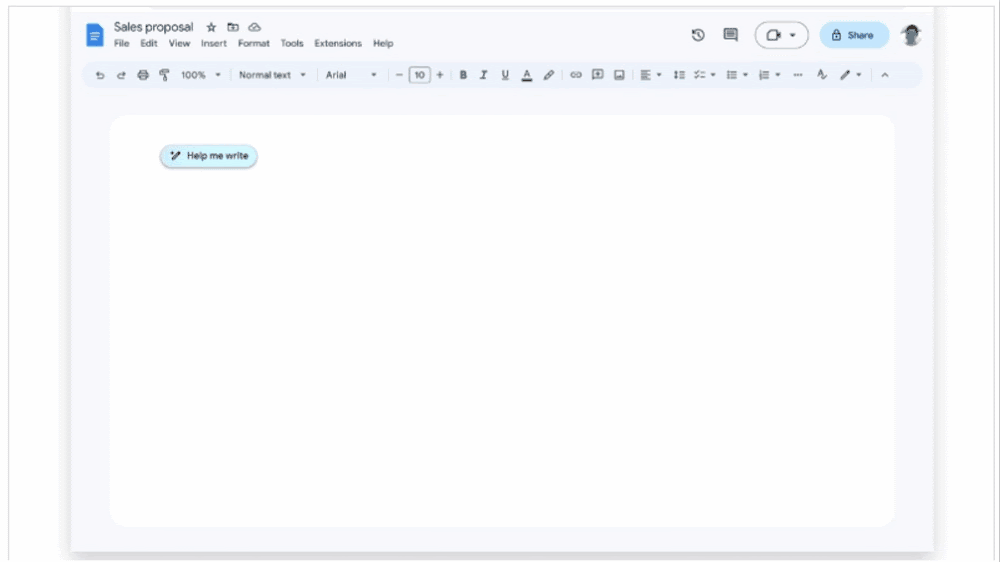Open the Edit menu

149,43
